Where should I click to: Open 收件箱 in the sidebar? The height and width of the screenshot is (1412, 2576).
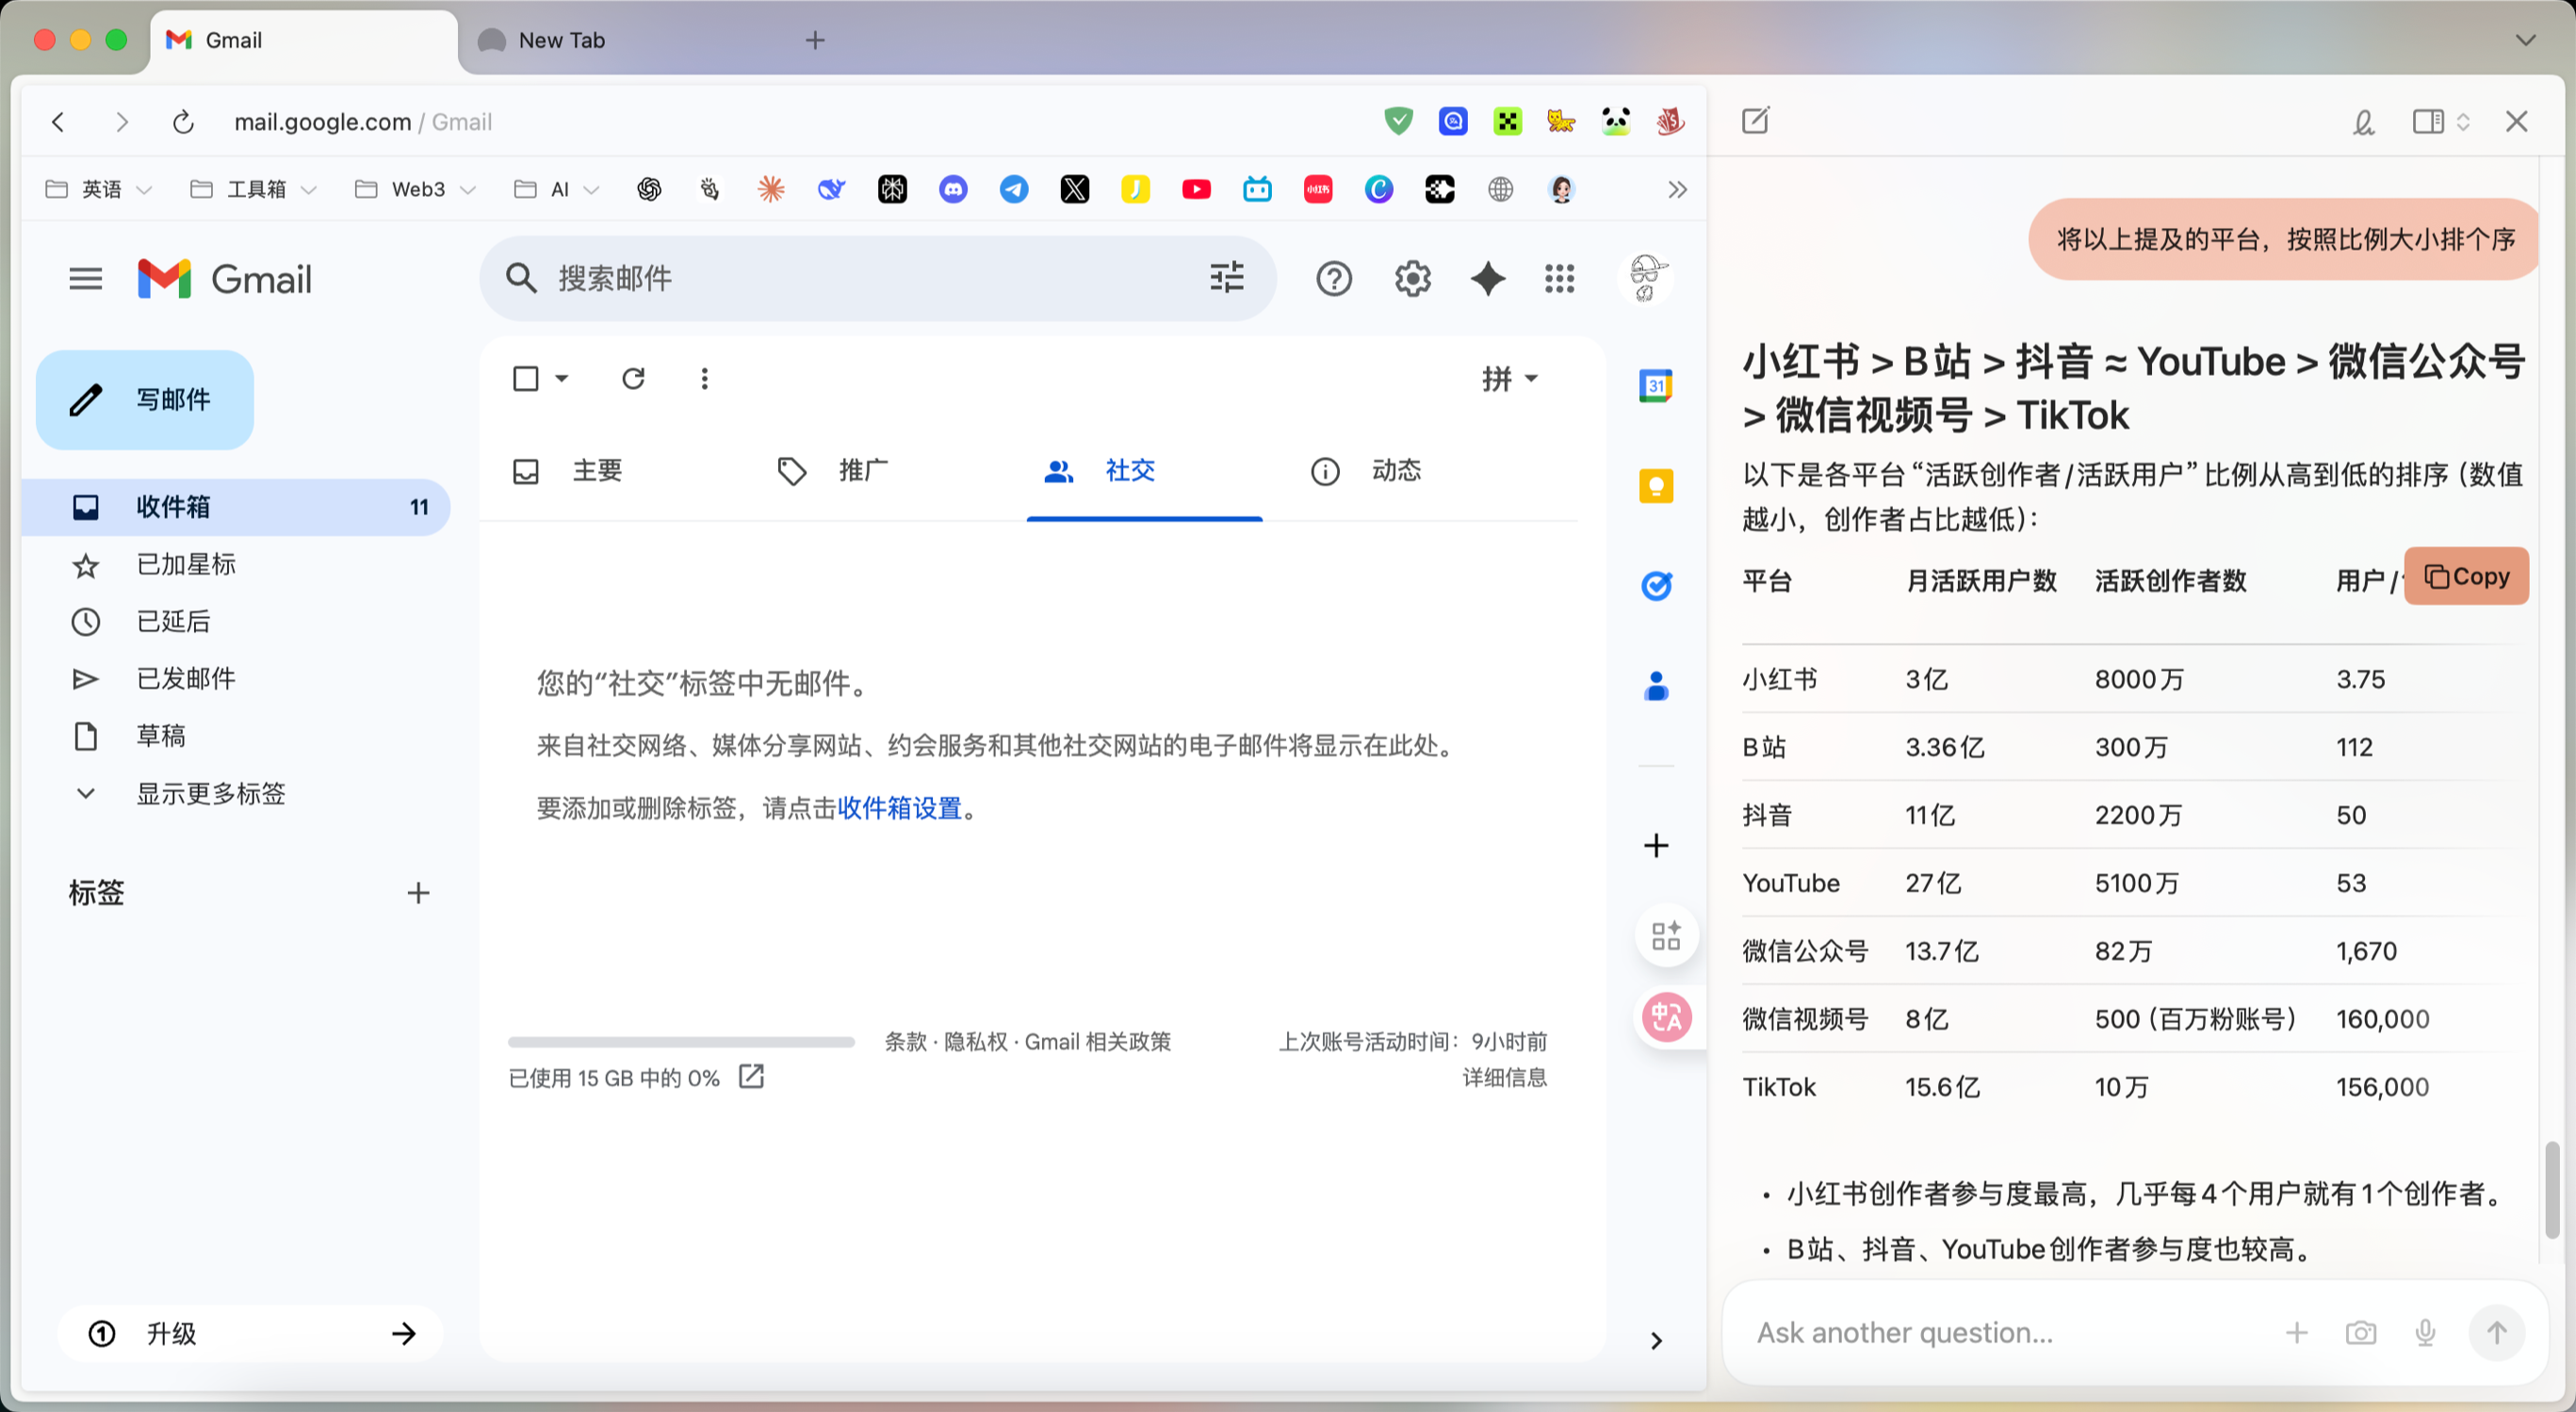click(235, 507)
